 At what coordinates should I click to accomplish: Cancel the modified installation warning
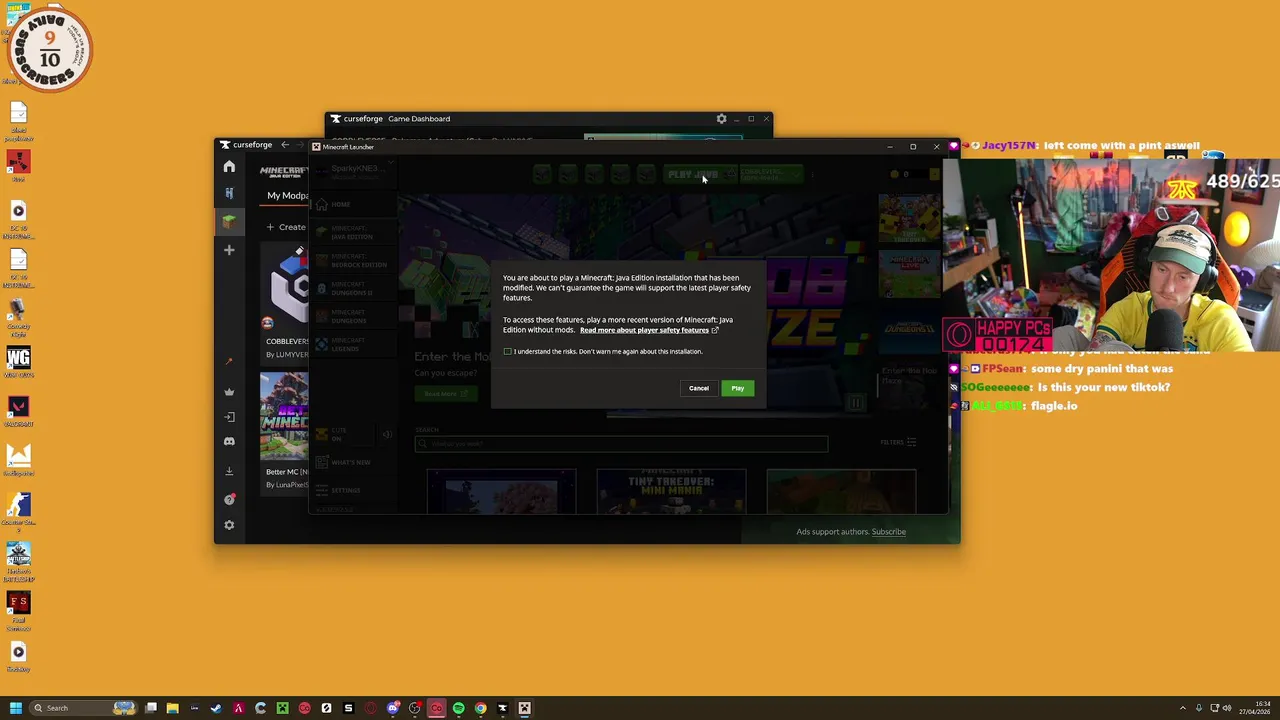(698, 388)
